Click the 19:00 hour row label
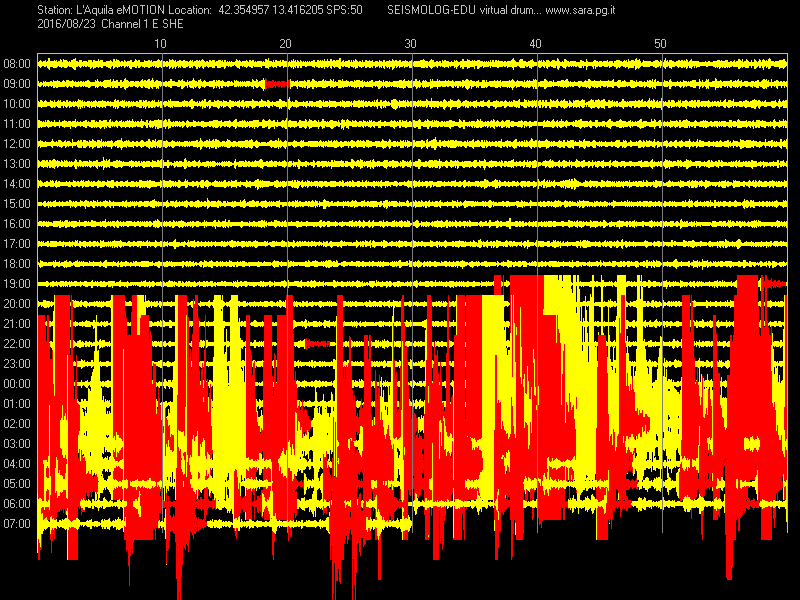Screen dimensions: 800x600 tap(17, 284)
